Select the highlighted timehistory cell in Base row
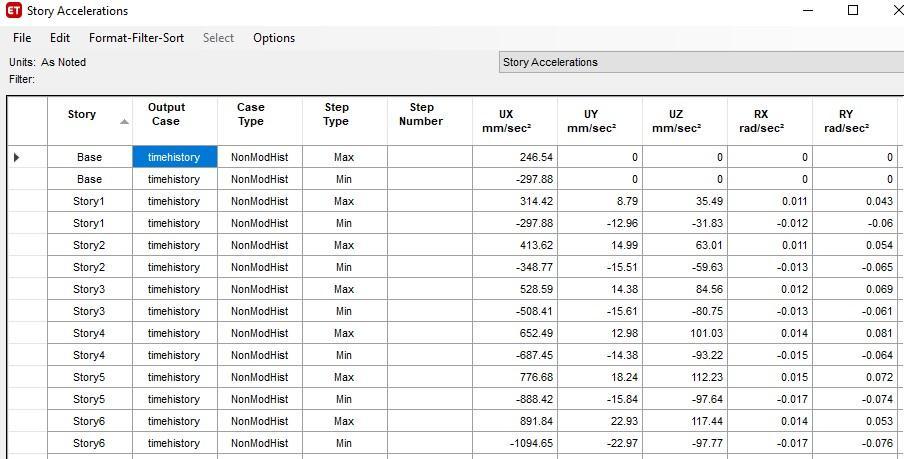Viewport: 904px width, 459px height. 174,157
